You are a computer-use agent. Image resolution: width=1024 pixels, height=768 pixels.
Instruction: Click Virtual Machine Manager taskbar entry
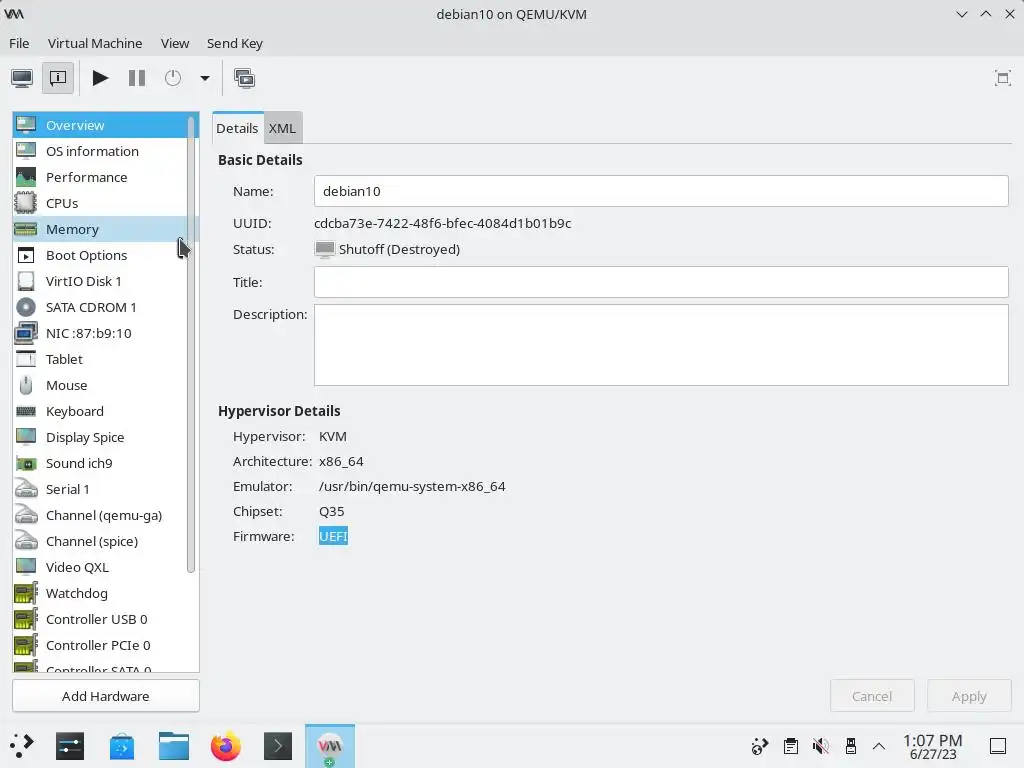(x=330, y=746)
